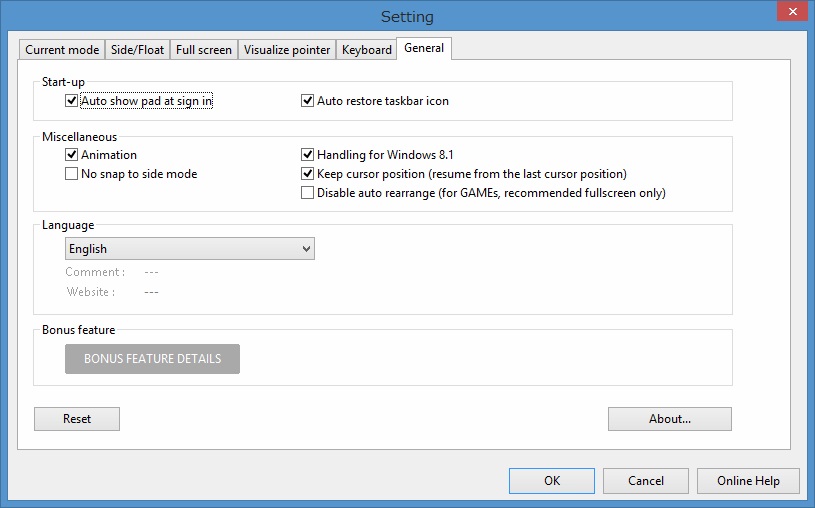Disable the Animation checkbox
This screenshot has width=815, height=508.
pos(72,155)
